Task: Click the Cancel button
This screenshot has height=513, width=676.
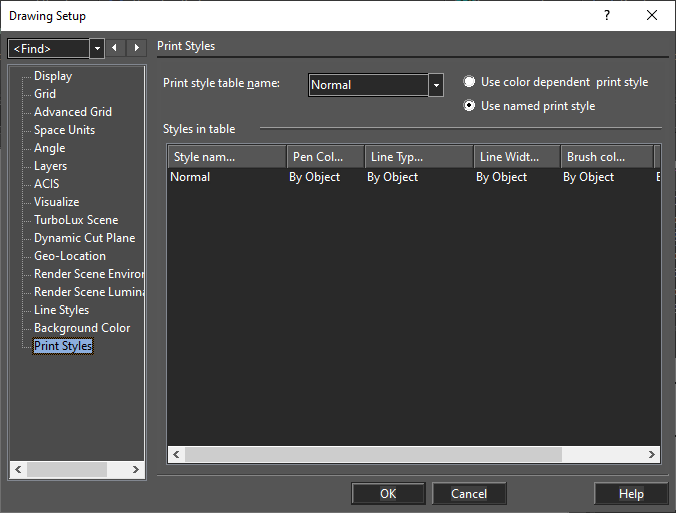Action: [x=469, y=494]
